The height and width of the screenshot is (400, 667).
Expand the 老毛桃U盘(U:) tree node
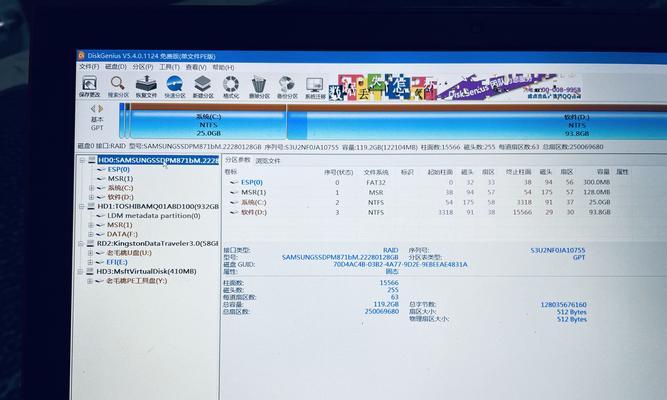[x=90, y=253]
